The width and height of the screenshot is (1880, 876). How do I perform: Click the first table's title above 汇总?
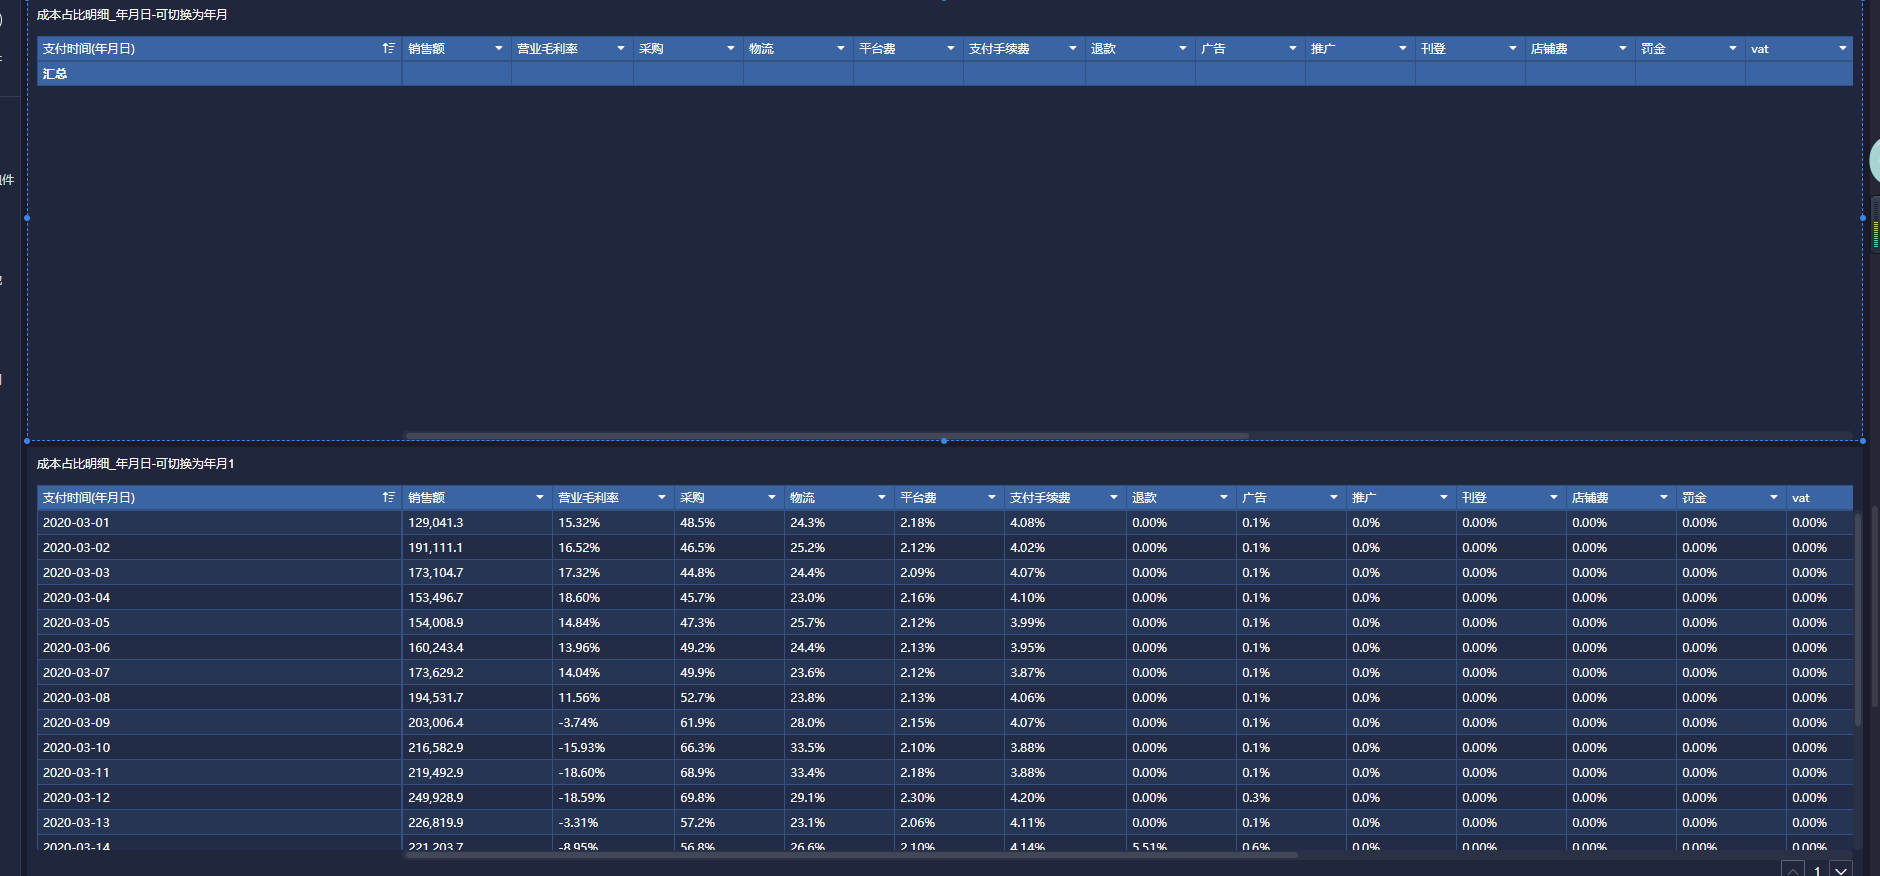[133, 15]
